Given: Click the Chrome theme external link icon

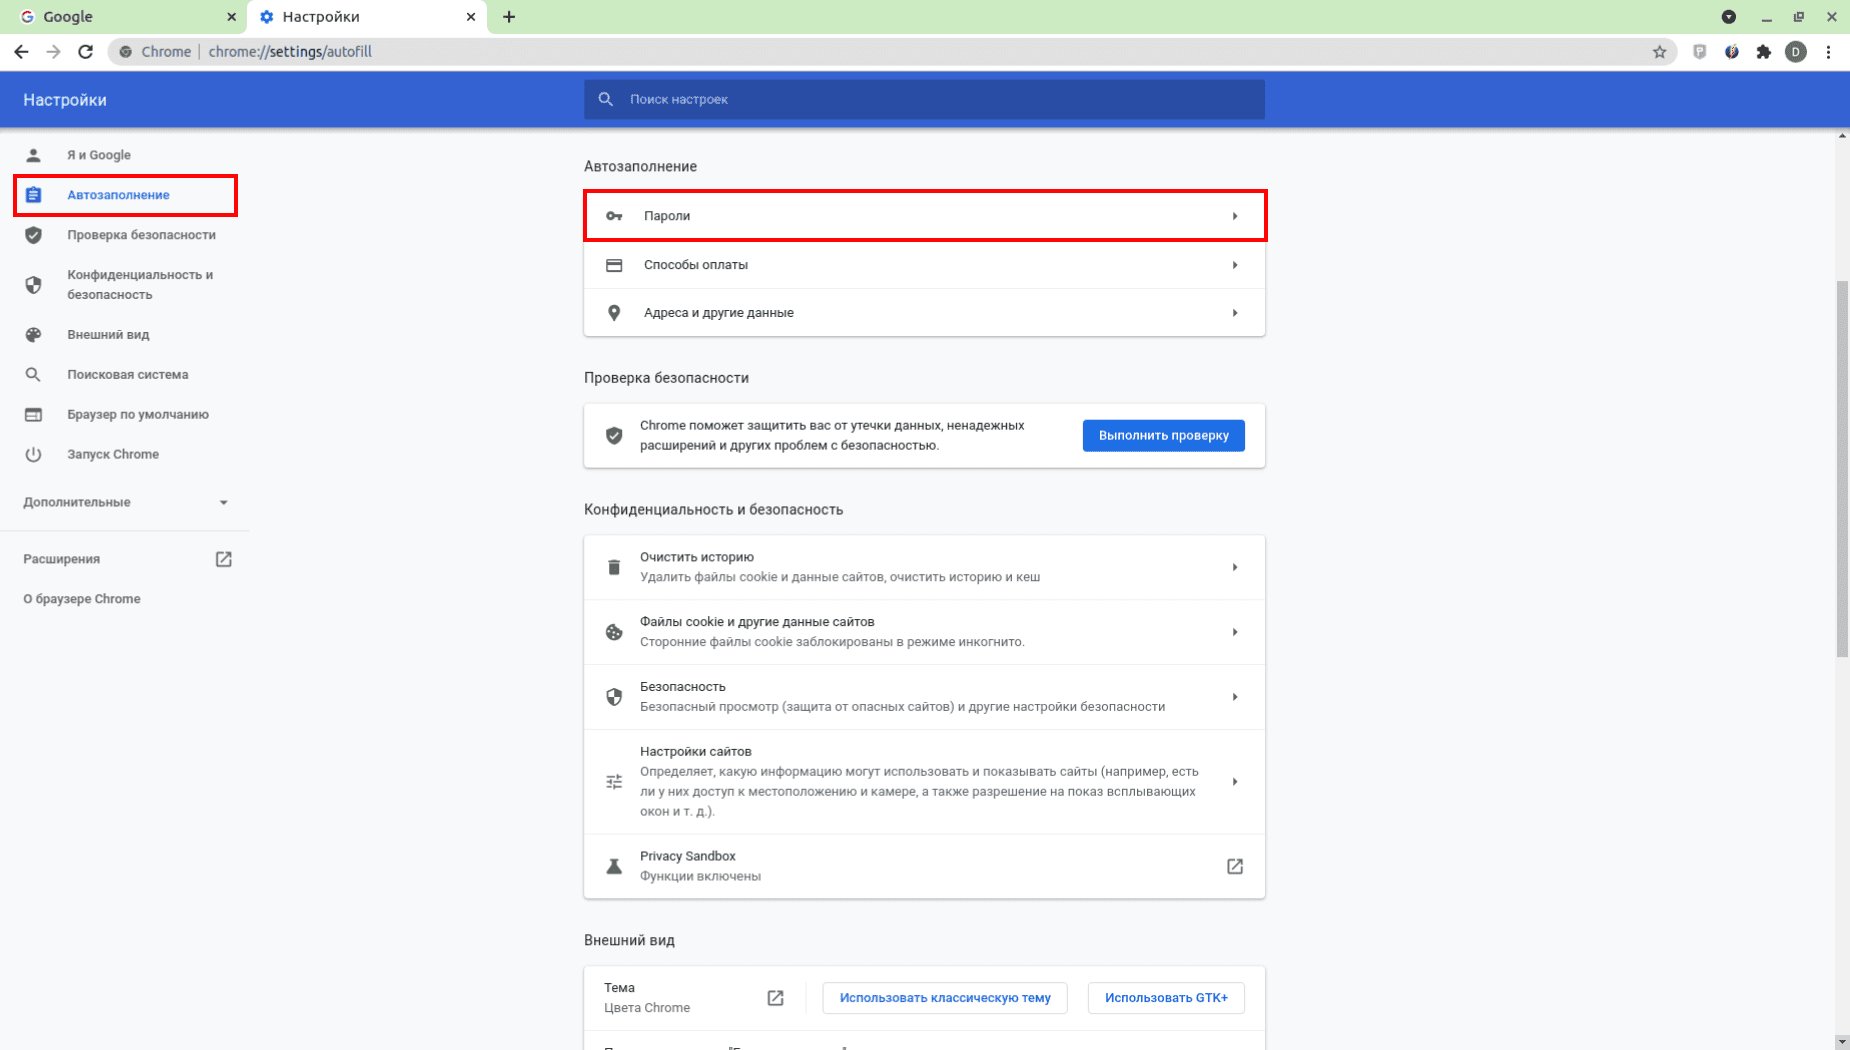Looking at the screenshot, I should pos(775,998).
